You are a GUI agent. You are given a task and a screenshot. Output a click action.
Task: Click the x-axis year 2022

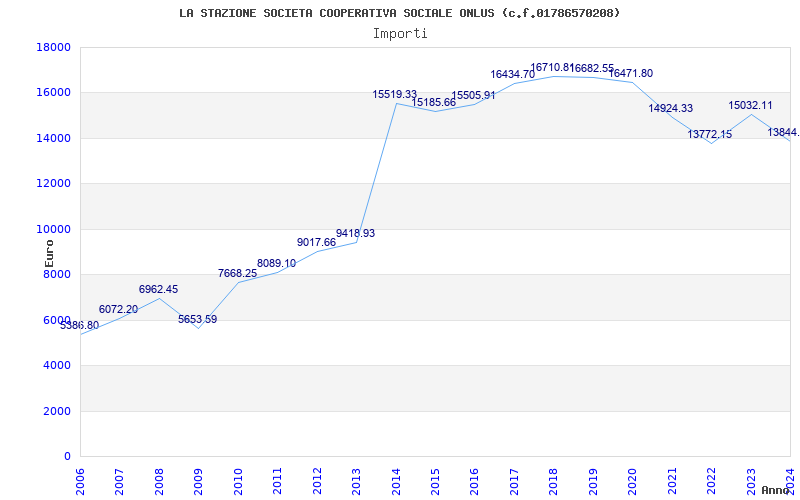coord(711,481)
